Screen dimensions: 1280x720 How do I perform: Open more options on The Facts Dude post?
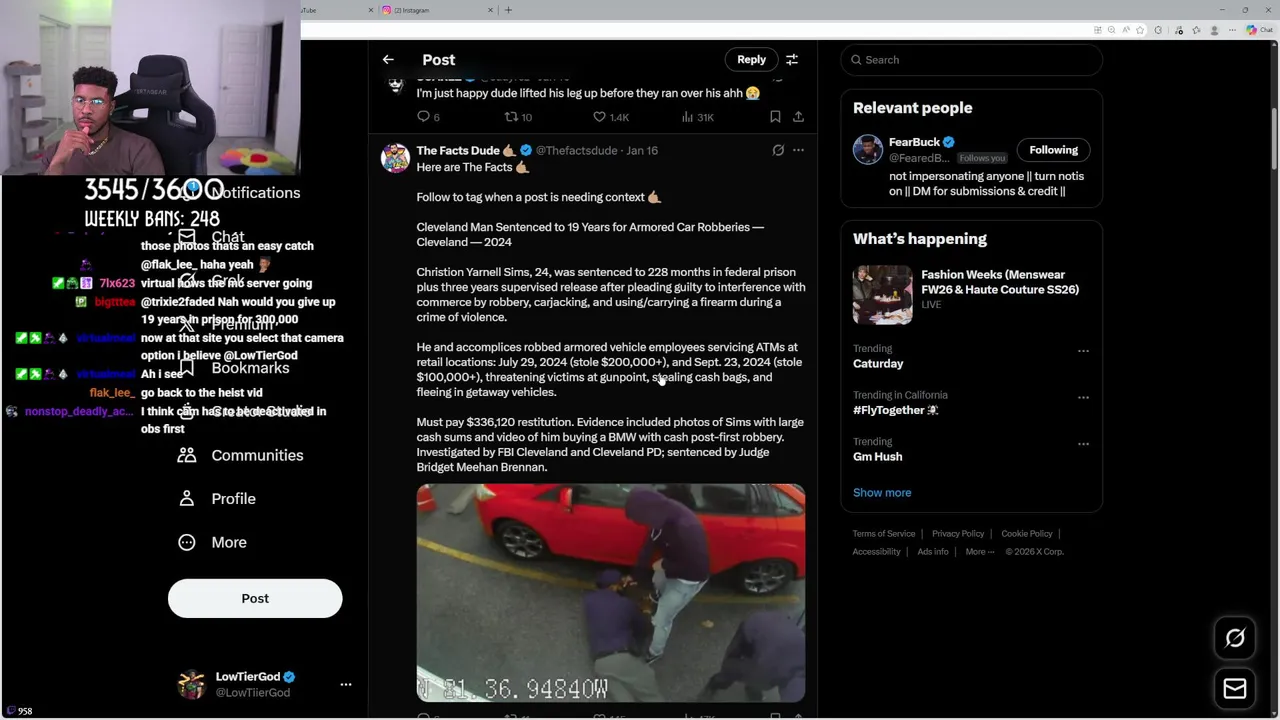(798, 150)
